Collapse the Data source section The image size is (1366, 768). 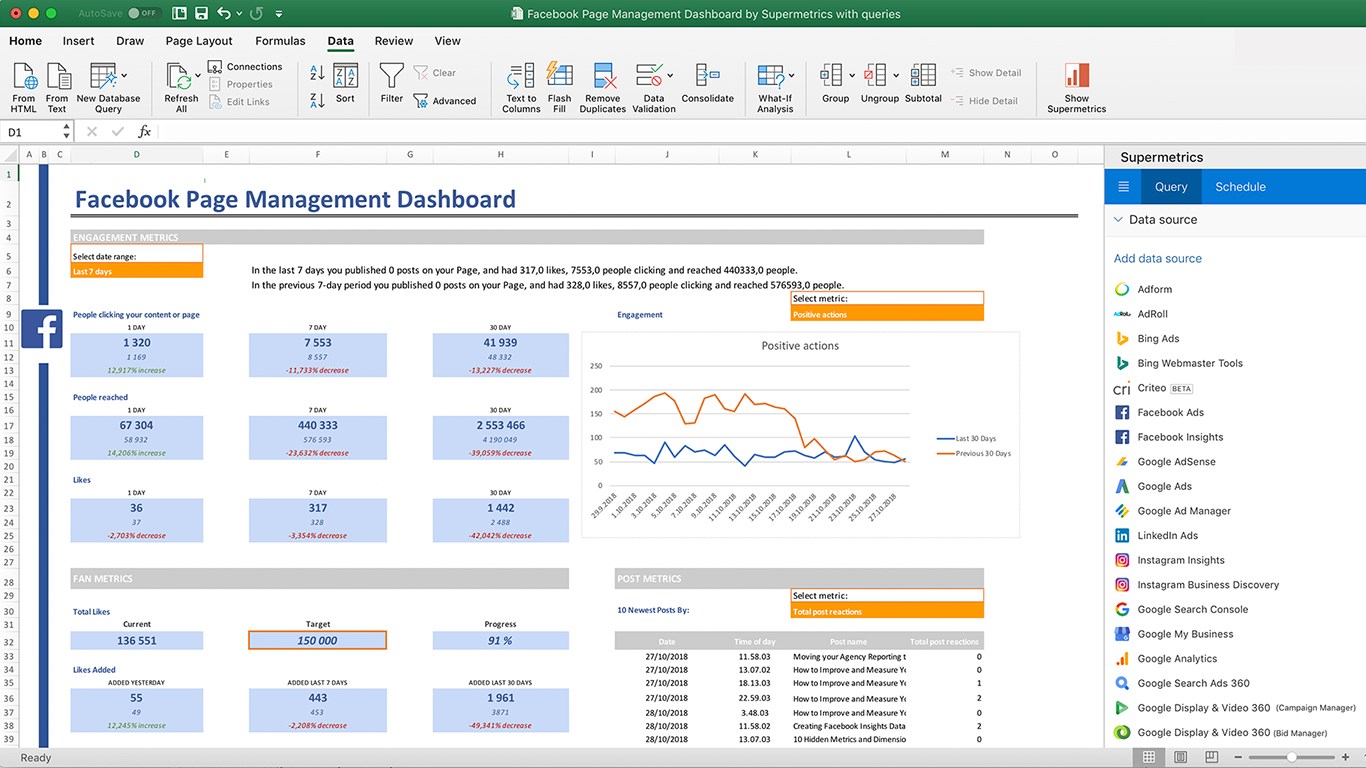1119,220
